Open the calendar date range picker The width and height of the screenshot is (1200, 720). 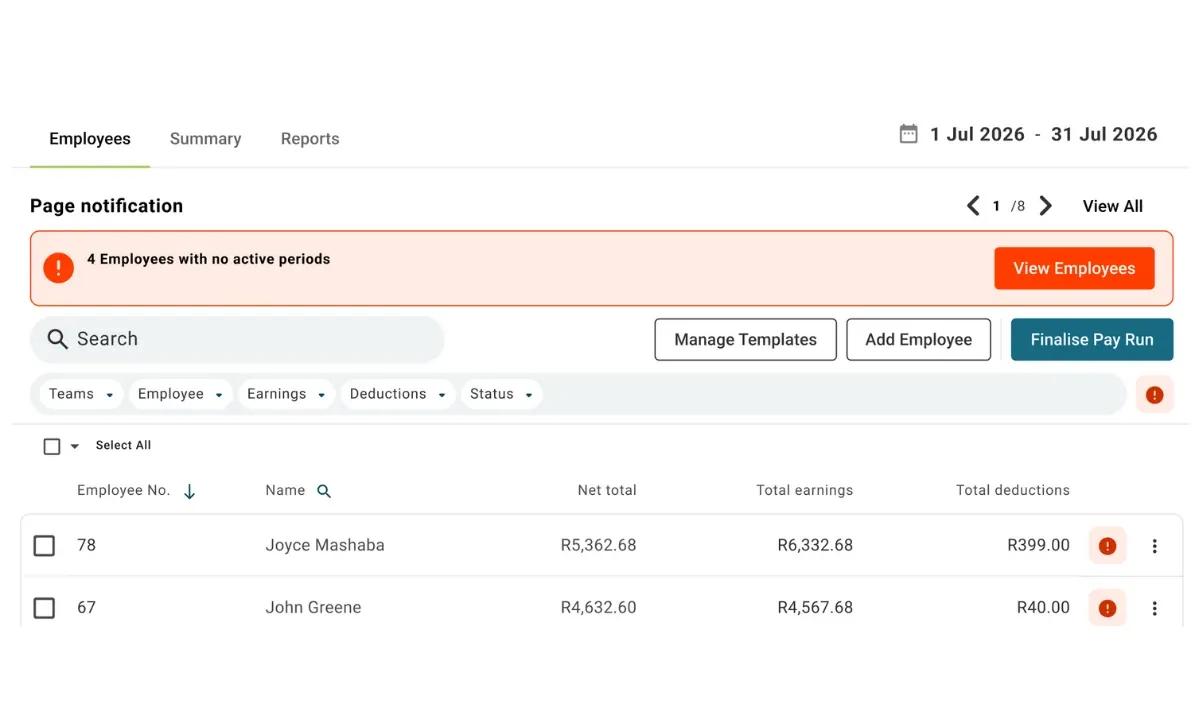click(907, 133)
